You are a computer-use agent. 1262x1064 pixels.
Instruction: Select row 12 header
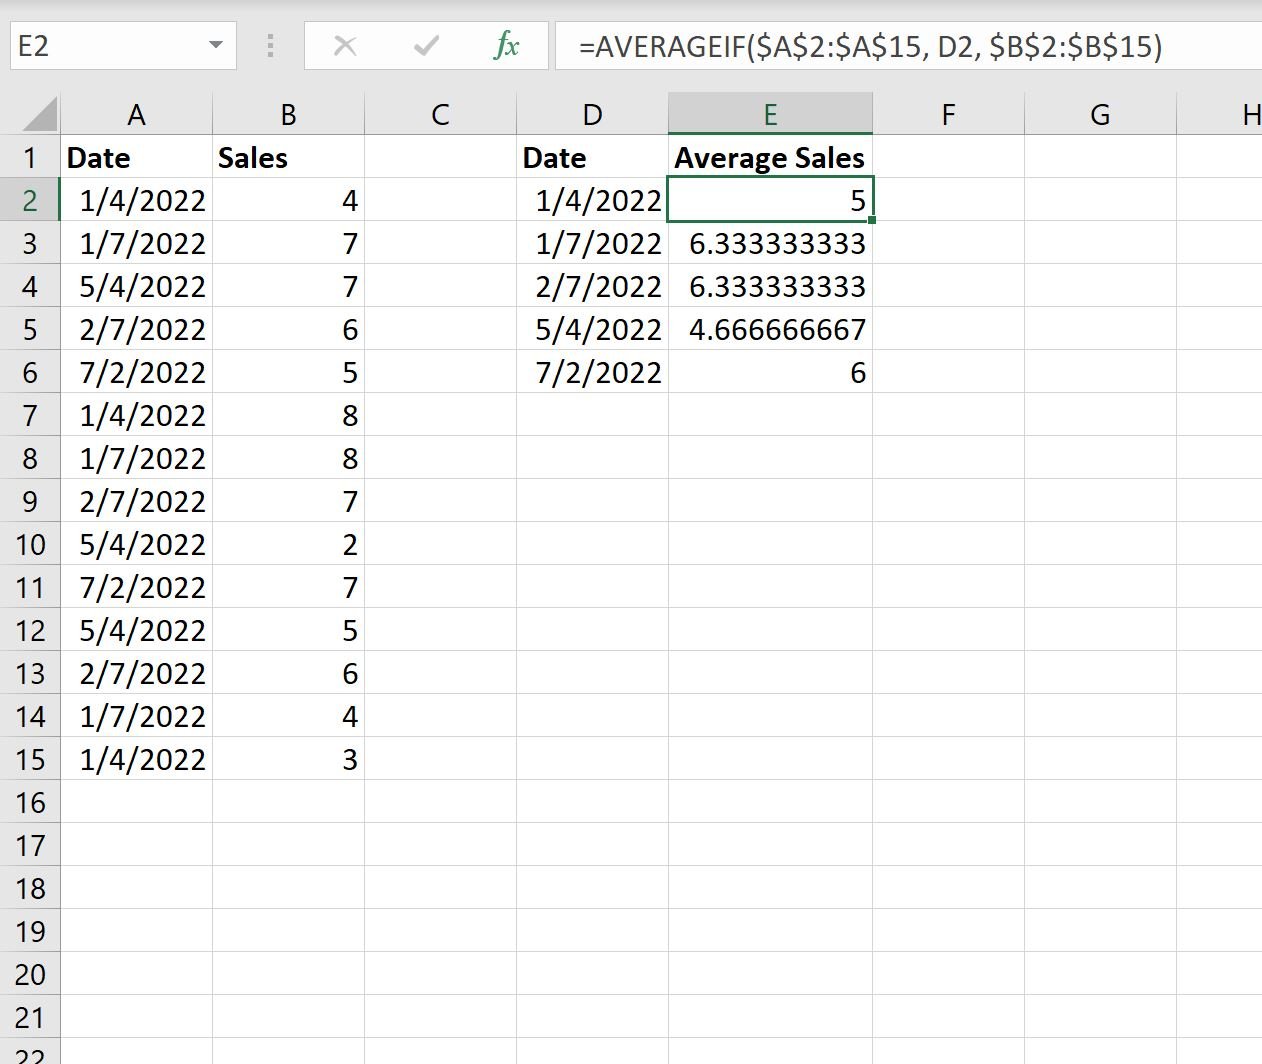tap(30, 630)
